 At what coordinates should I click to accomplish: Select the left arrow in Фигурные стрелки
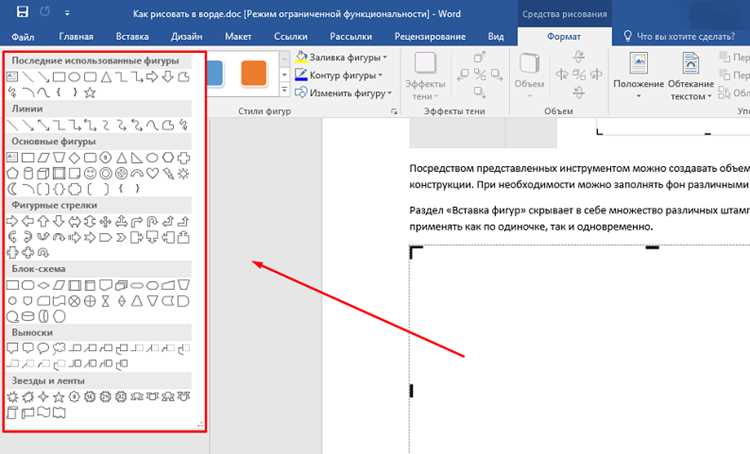pos(28,221)
